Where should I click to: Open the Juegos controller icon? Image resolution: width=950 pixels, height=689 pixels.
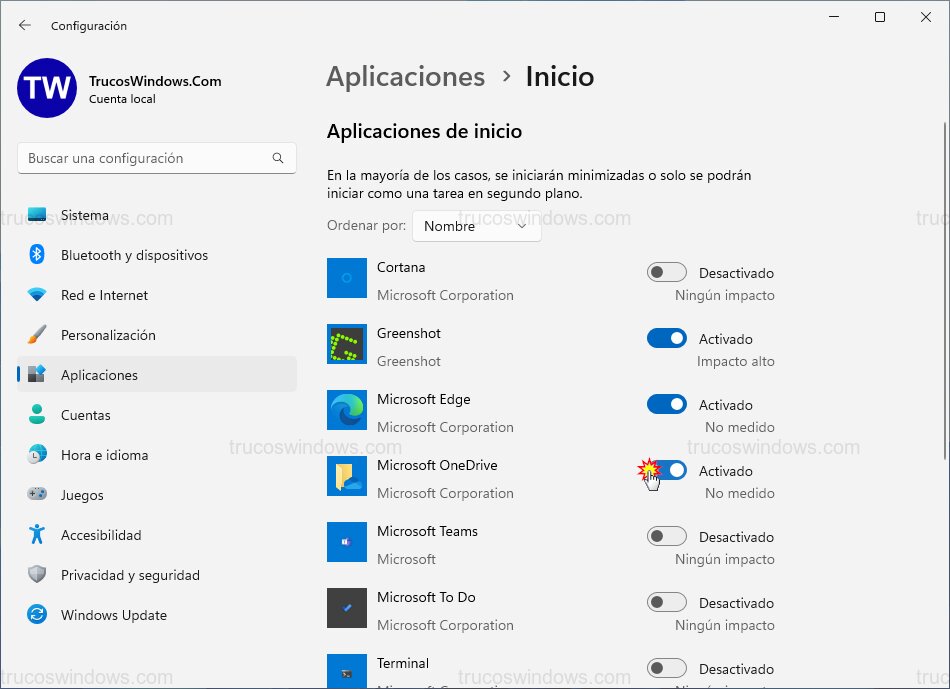(37, 495)
